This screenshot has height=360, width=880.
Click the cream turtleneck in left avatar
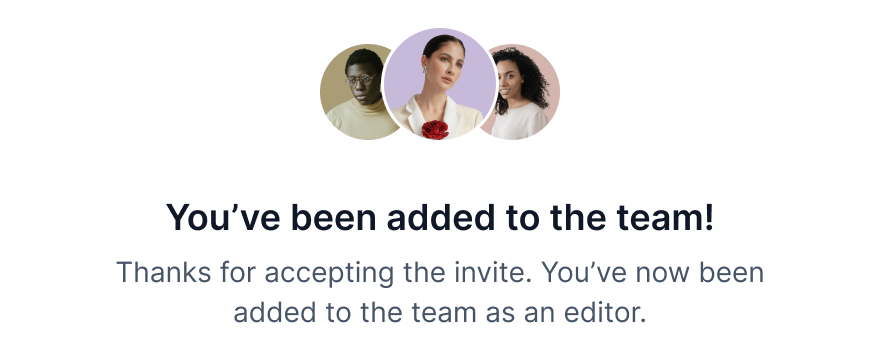359,121
